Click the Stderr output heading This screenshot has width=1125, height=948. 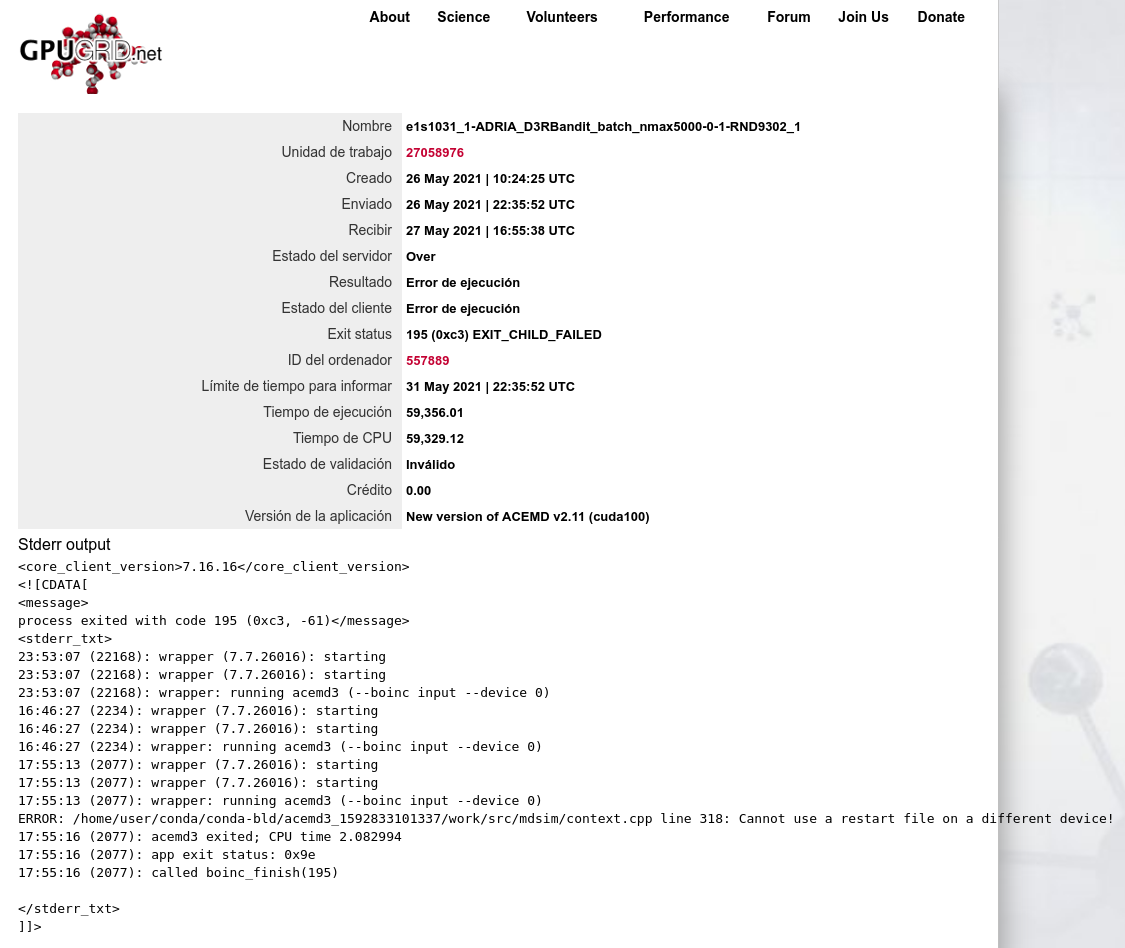click(x=64, y=544)
